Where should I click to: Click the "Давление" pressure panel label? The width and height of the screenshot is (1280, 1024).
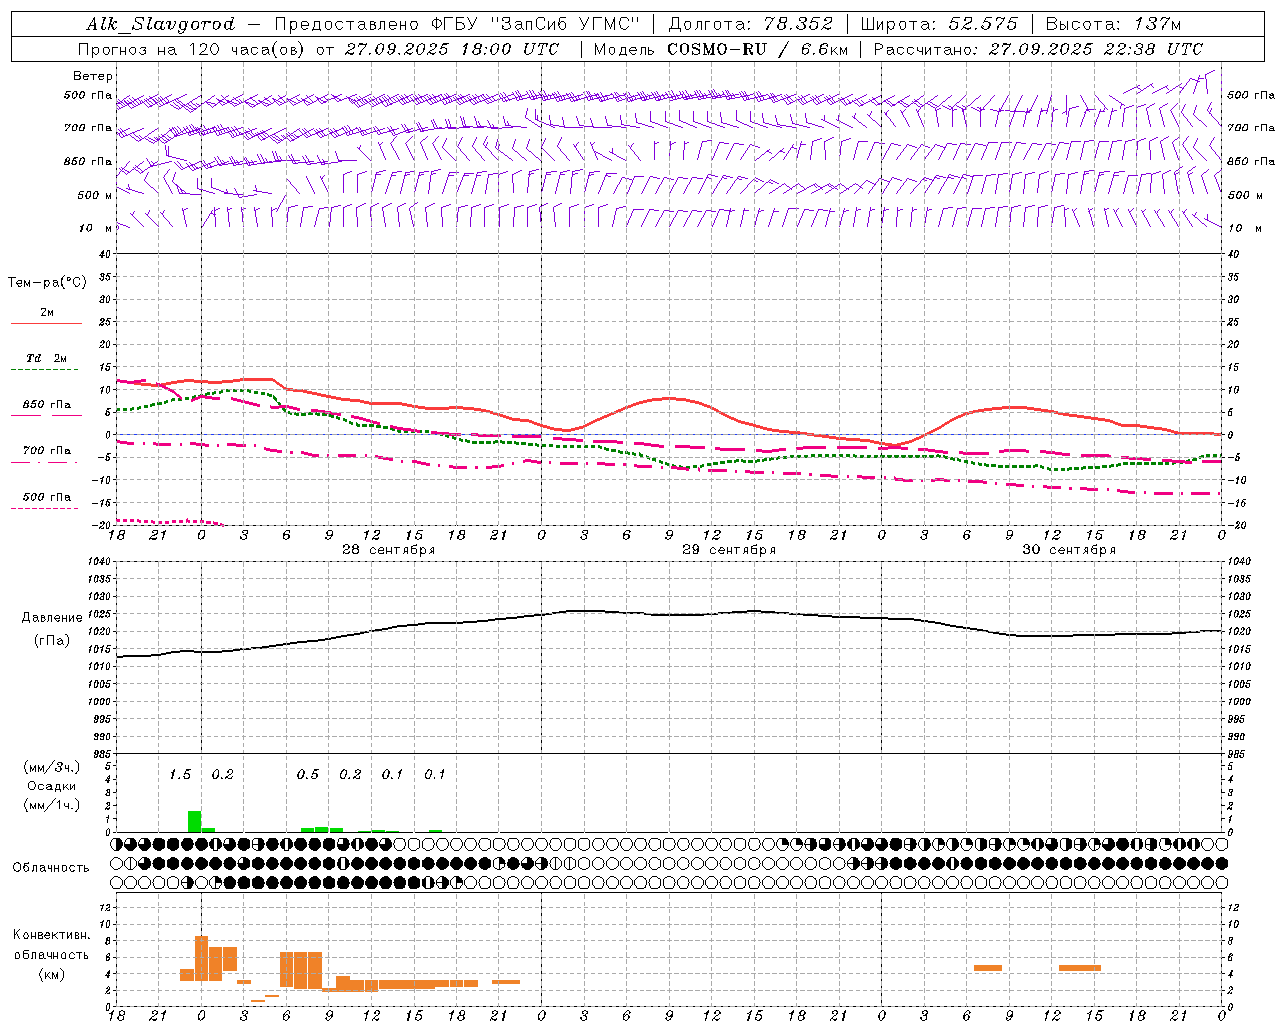(x=52, y=618)
